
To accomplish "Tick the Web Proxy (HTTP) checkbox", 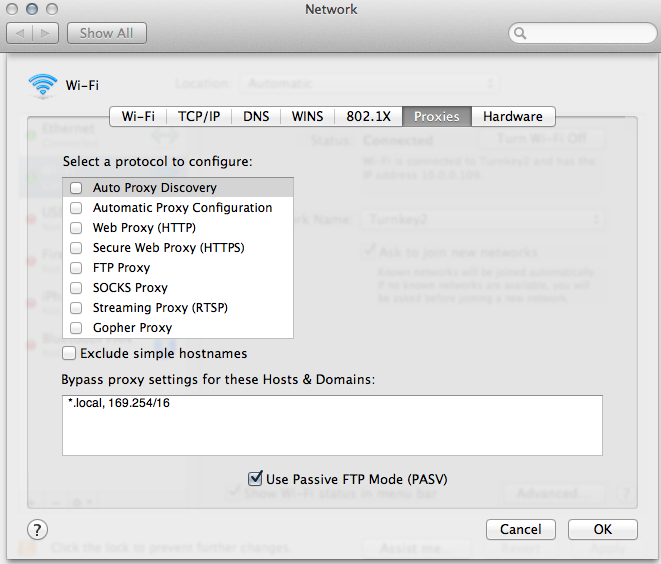I will (x=76, y=228).
